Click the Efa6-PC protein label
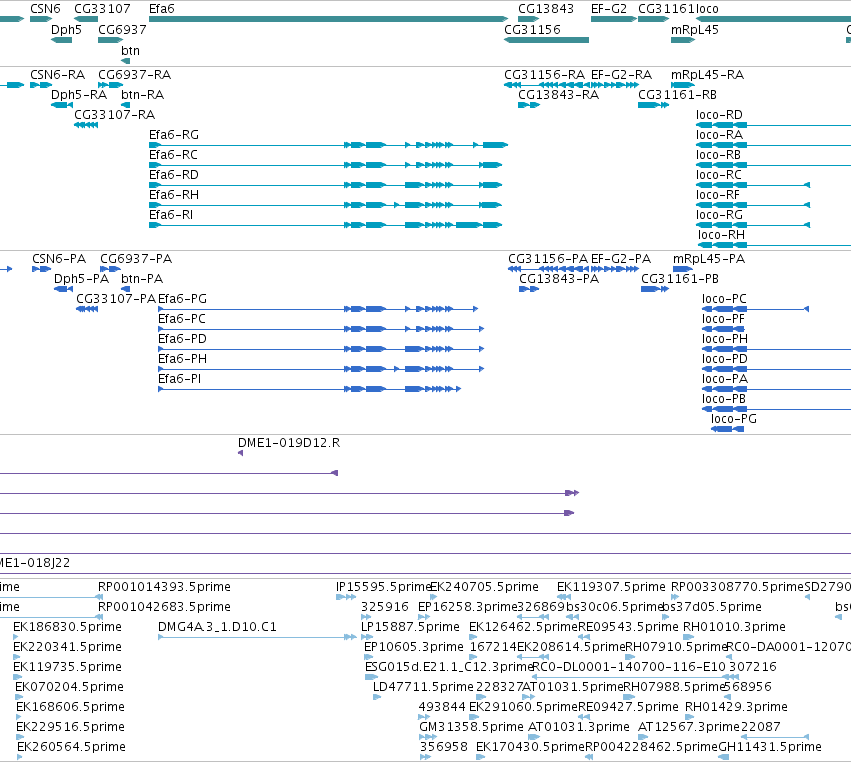 [x=182, y=319]
